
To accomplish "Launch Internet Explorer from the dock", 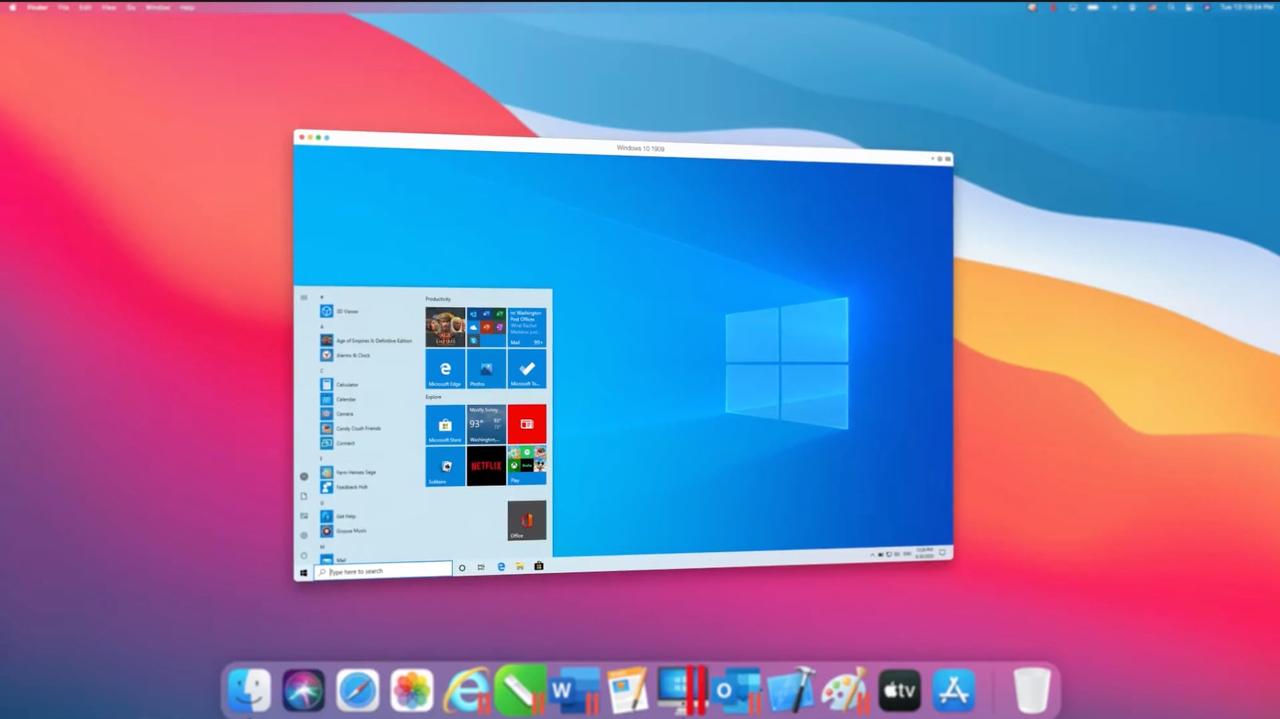I will click(465, 691).
